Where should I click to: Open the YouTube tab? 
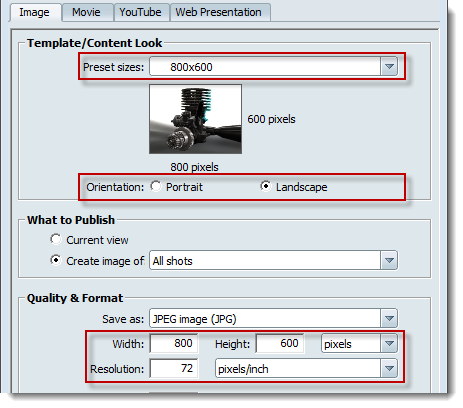tap(141, 12)
